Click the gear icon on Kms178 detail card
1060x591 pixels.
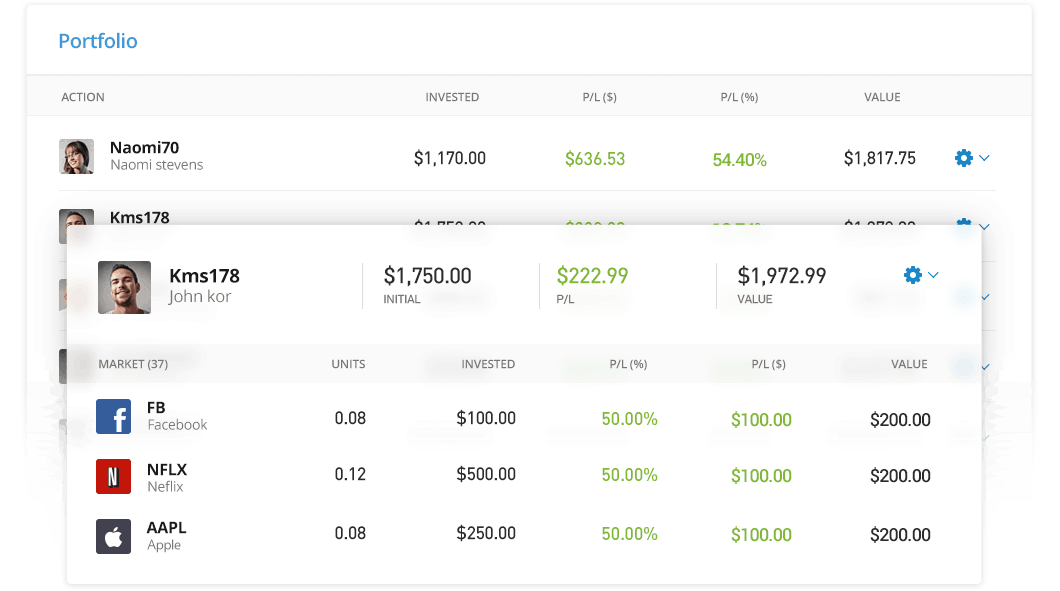pos(912,275)
